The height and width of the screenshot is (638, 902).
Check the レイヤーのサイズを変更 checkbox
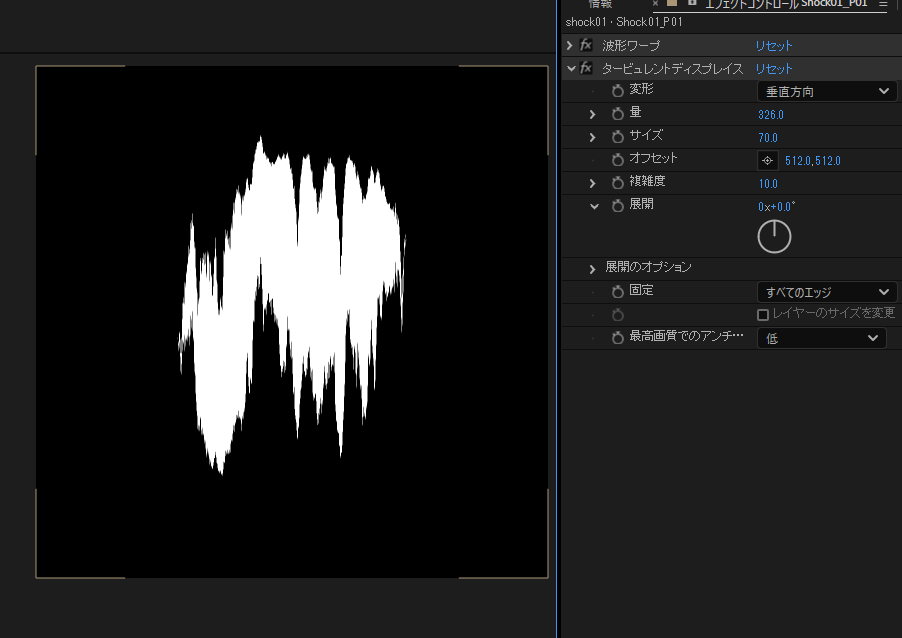point(763,315)
